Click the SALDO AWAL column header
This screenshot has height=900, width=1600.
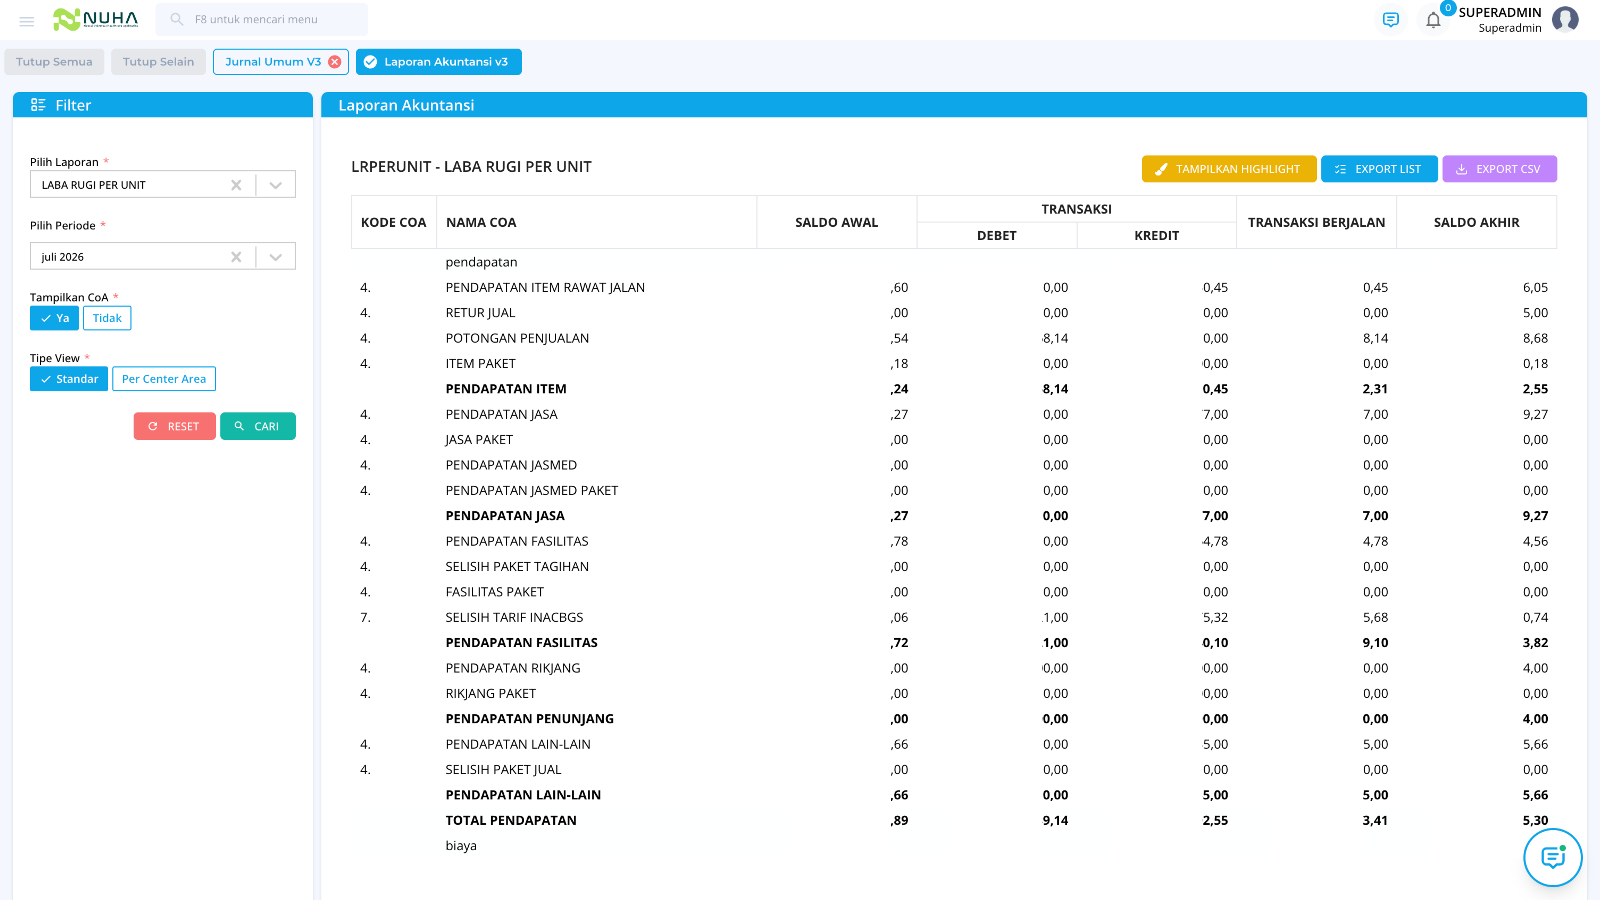[837, 222]
